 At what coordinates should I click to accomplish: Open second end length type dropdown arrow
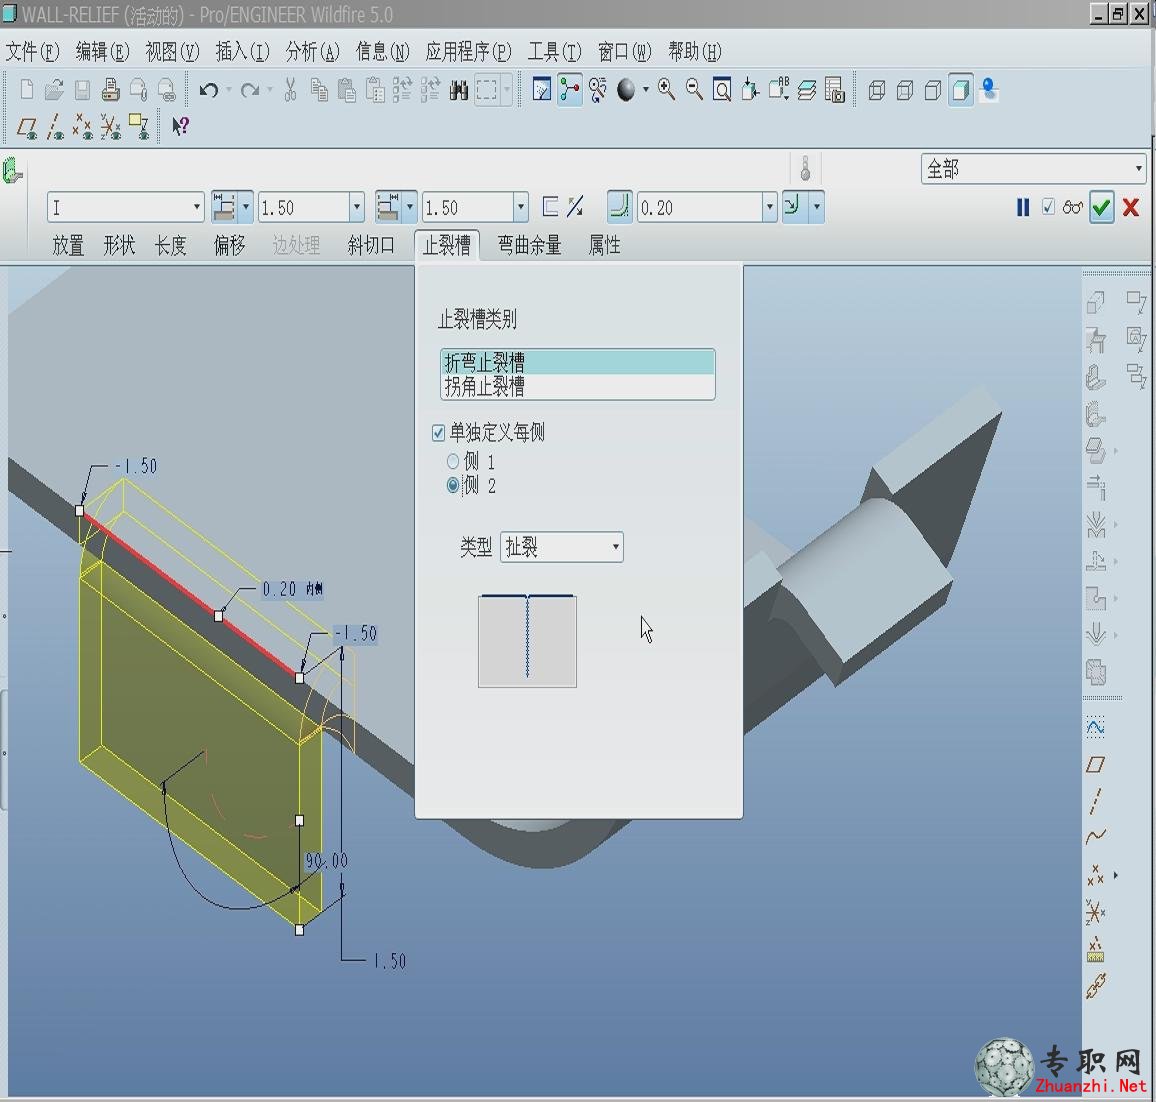point(409,207)
